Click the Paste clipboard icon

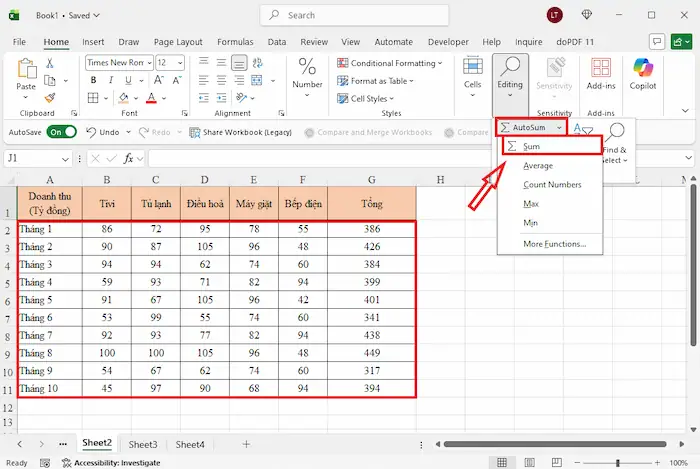pyautogui.click(x=26, y=70)
